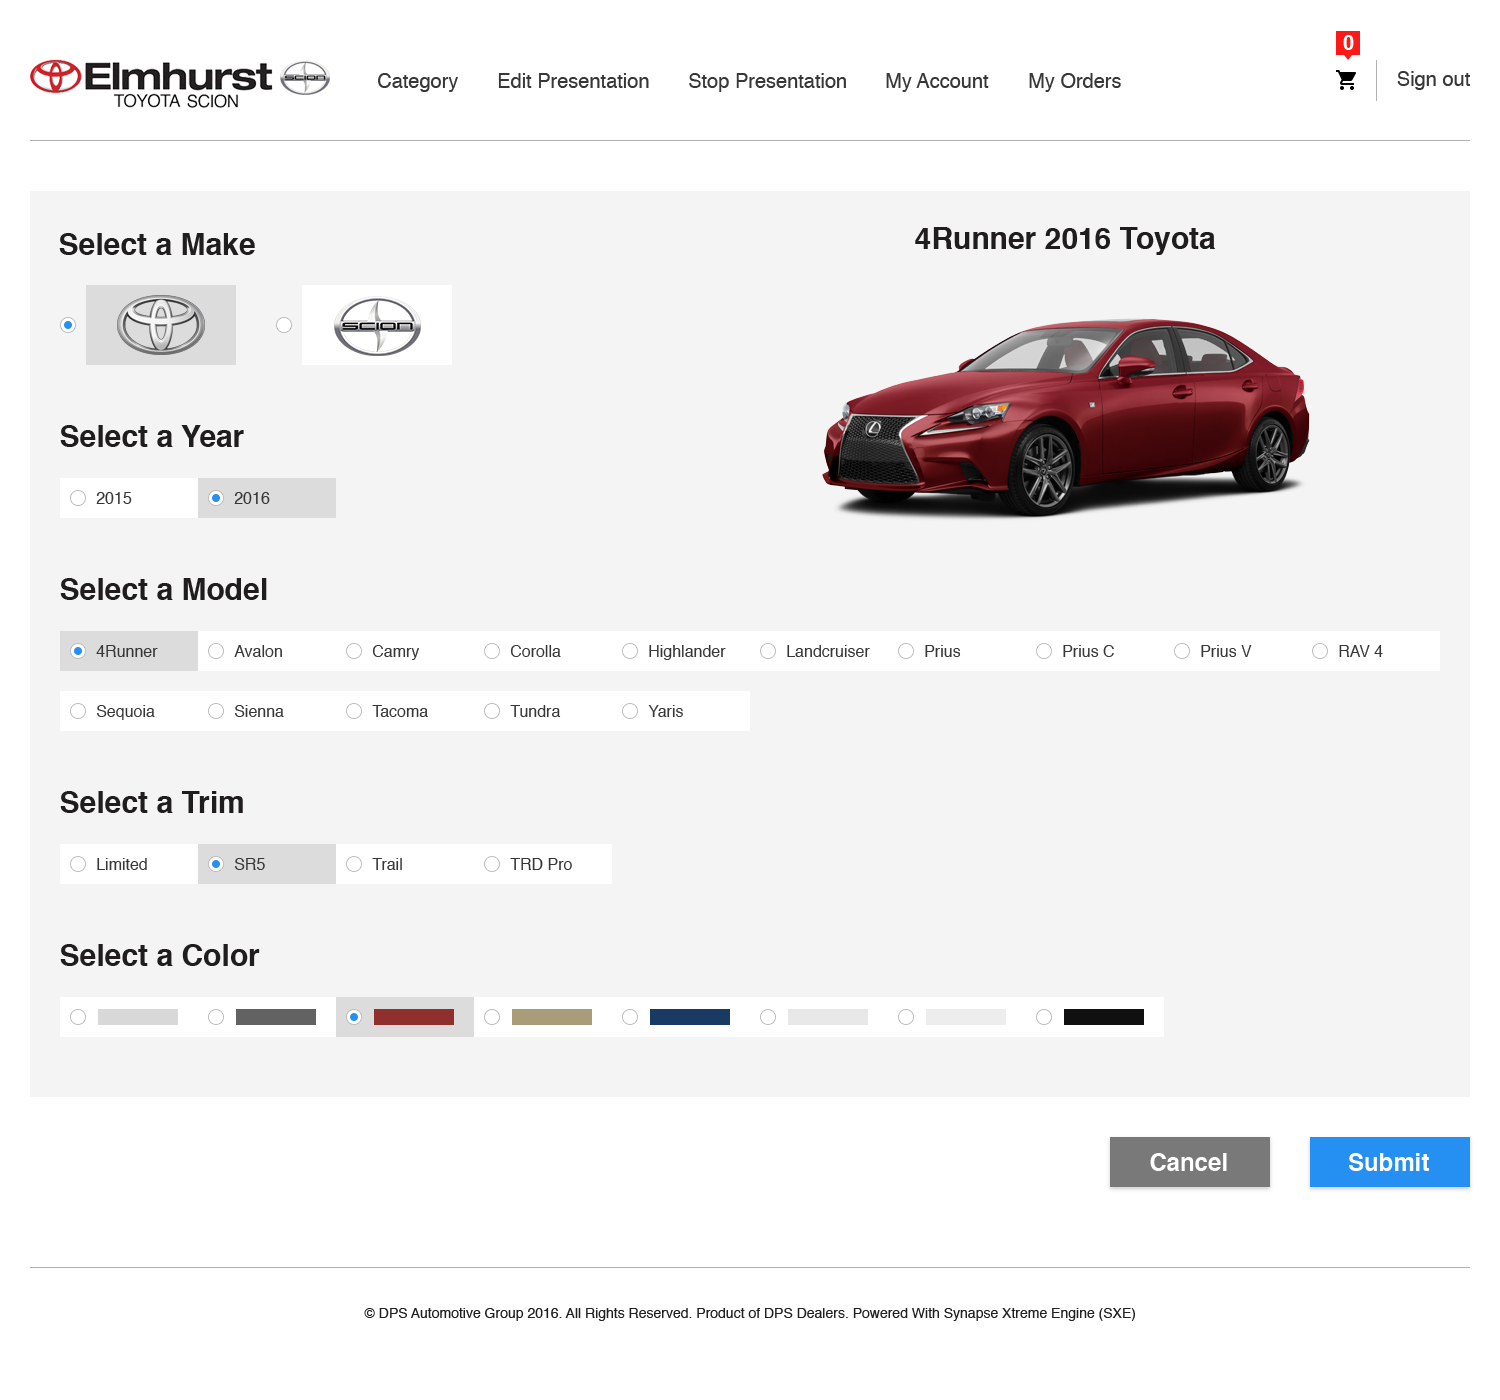Select the Landcruiser model
The image size is (1500, 1400).
coord(819,651)
